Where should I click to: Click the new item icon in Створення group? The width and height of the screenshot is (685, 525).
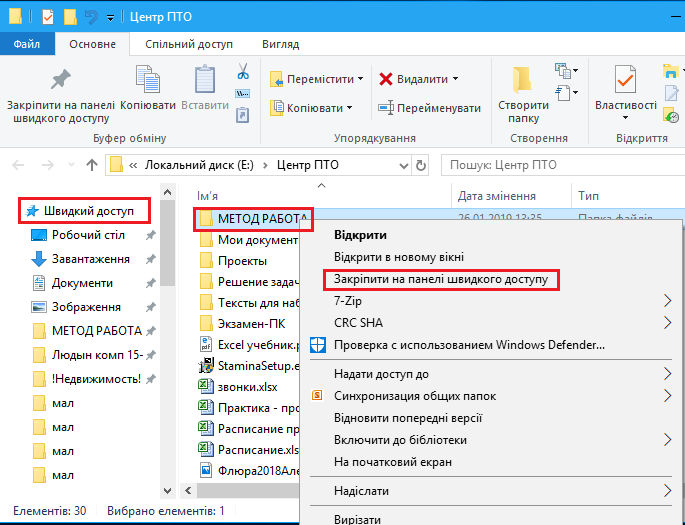click(x=563, y=70)
